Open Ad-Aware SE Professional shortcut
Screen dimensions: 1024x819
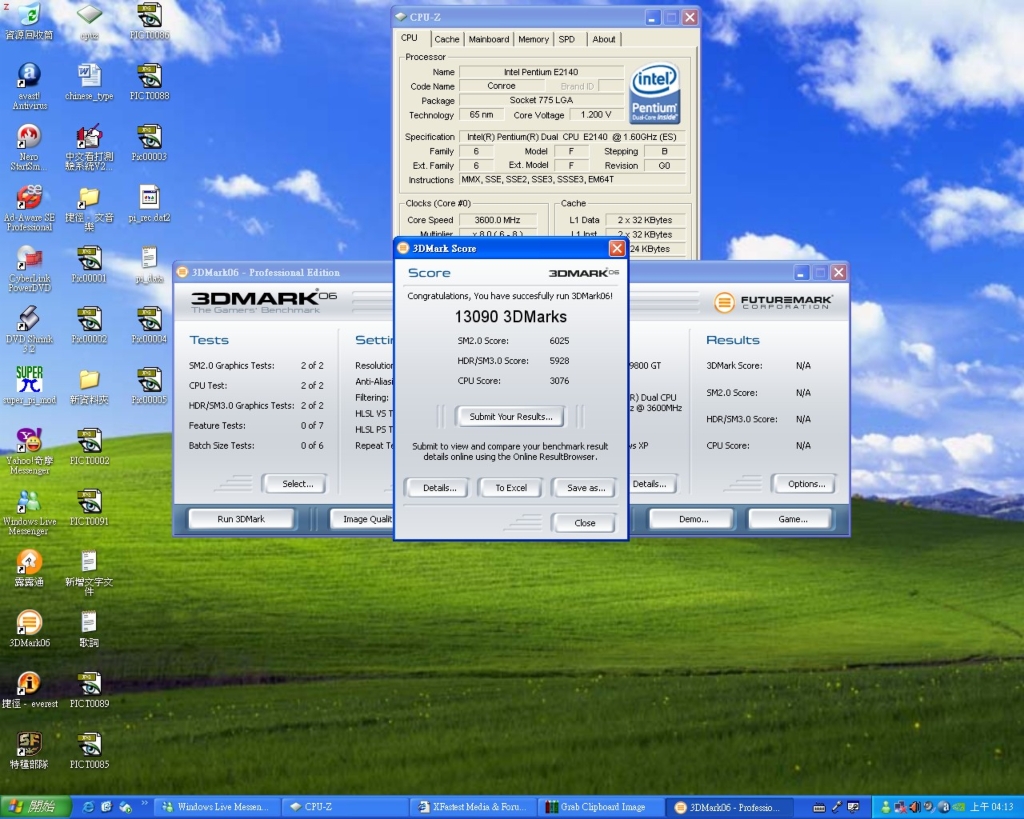point(29,208)
